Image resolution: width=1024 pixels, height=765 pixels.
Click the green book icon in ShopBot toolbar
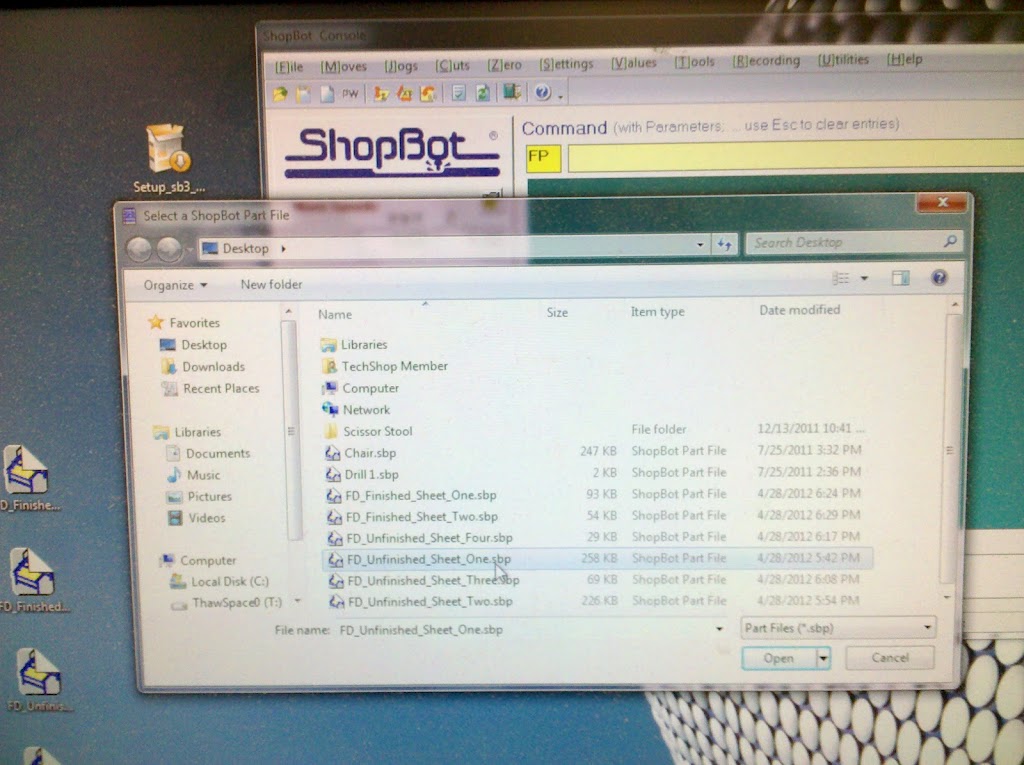(512, 92)
